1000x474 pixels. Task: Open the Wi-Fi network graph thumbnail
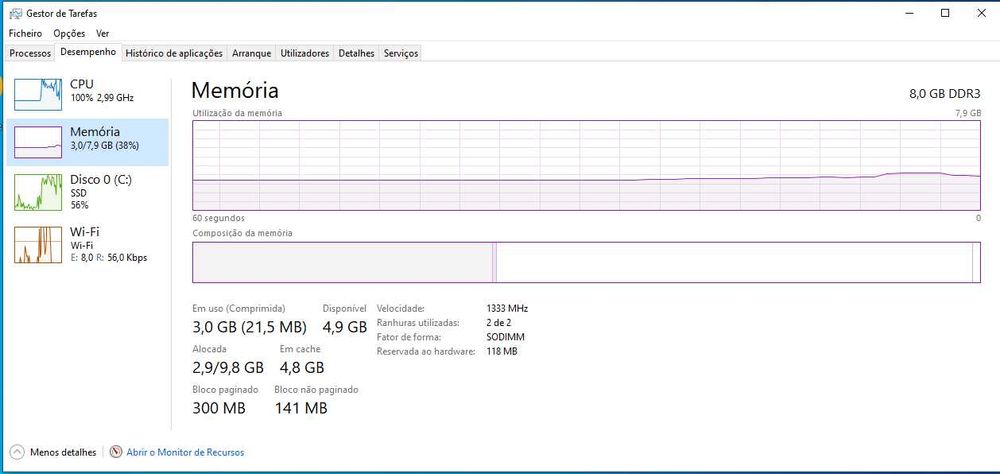(x=38, y=243)
